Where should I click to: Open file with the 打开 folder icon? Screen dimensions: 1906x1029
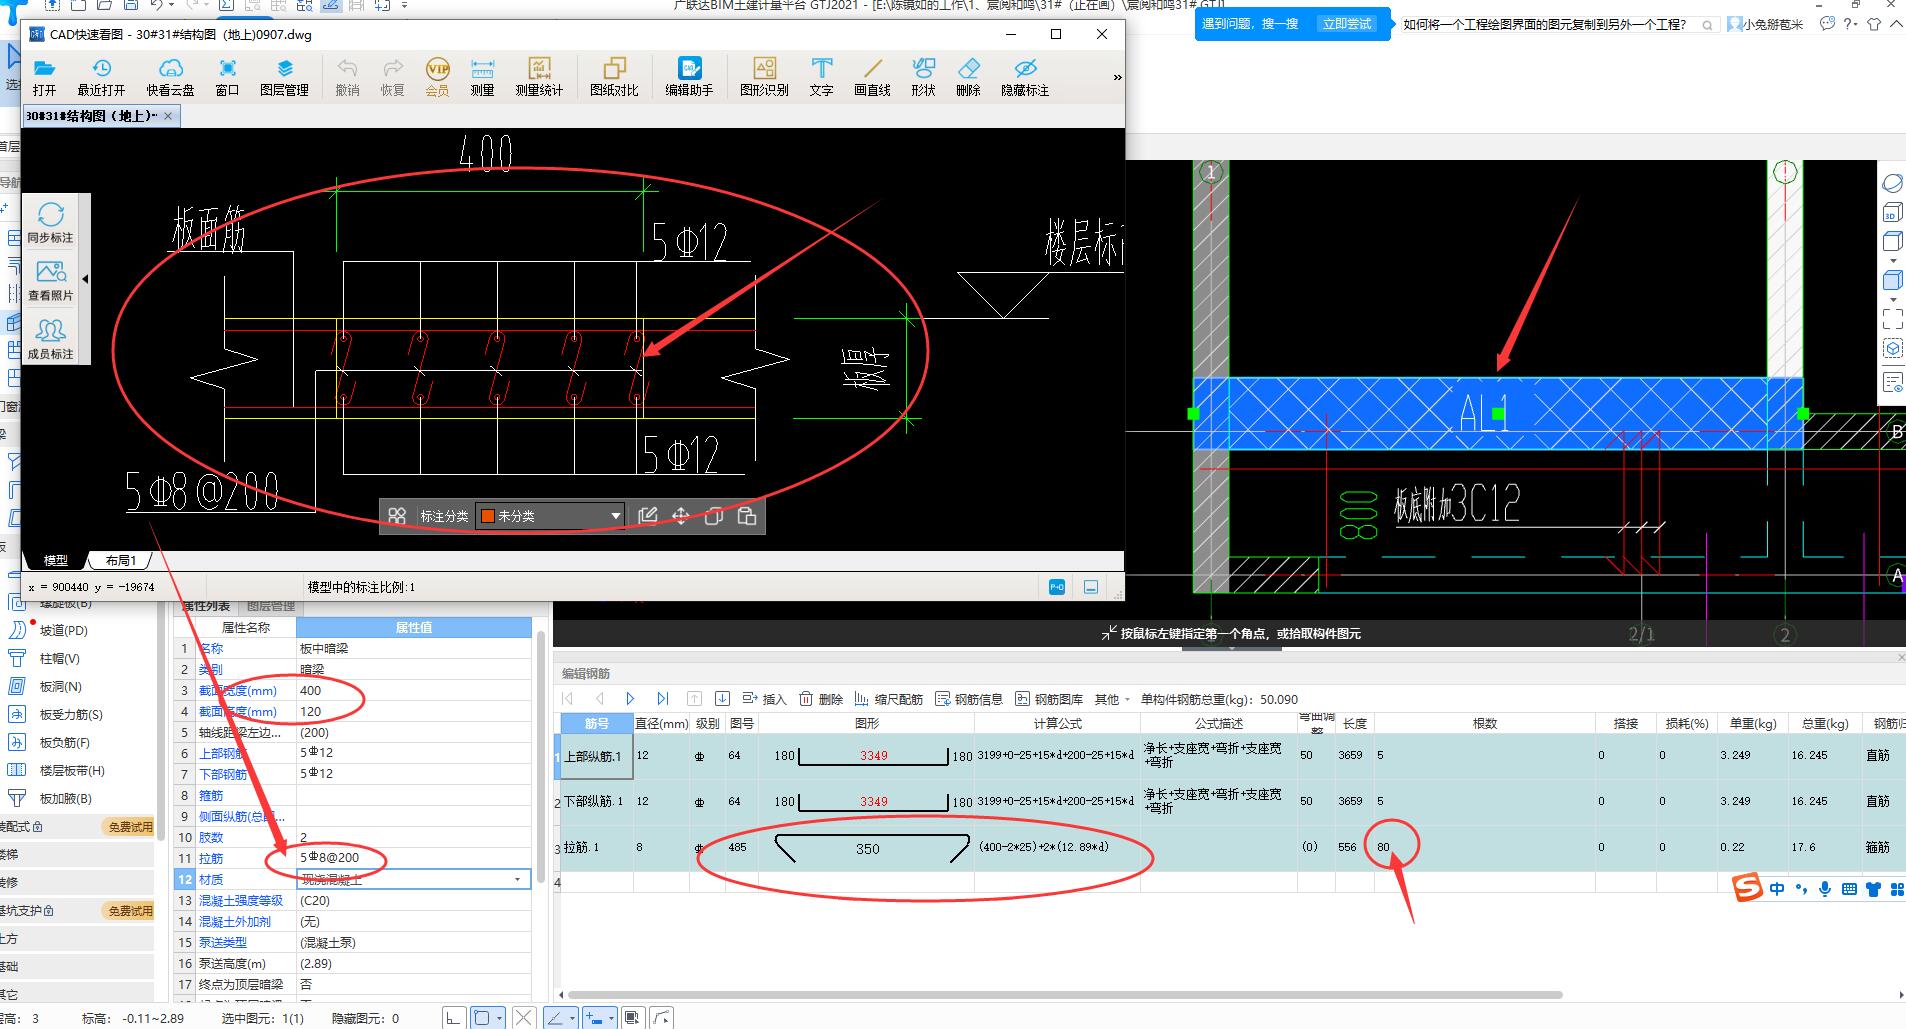(44, 77)
